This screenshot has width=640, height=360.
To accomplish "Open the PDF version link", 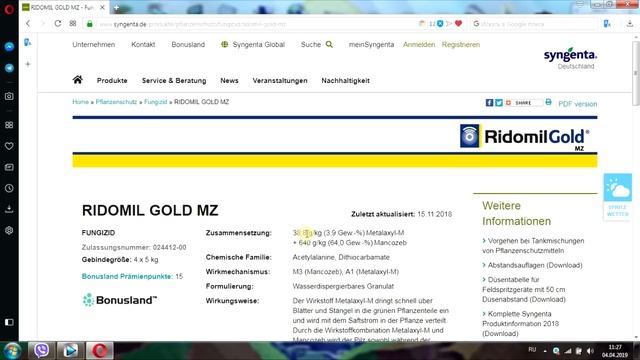I will coord(578,104).
